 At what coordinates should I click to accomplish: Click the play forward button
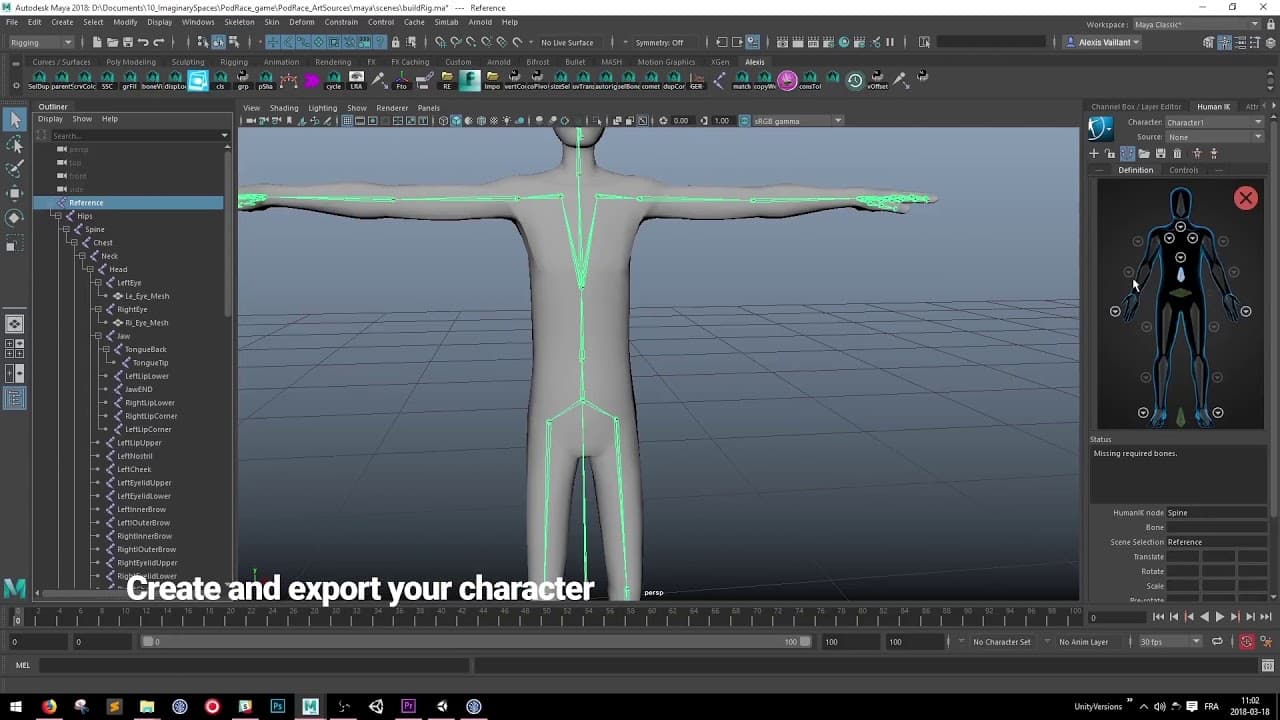(1219, 617)
